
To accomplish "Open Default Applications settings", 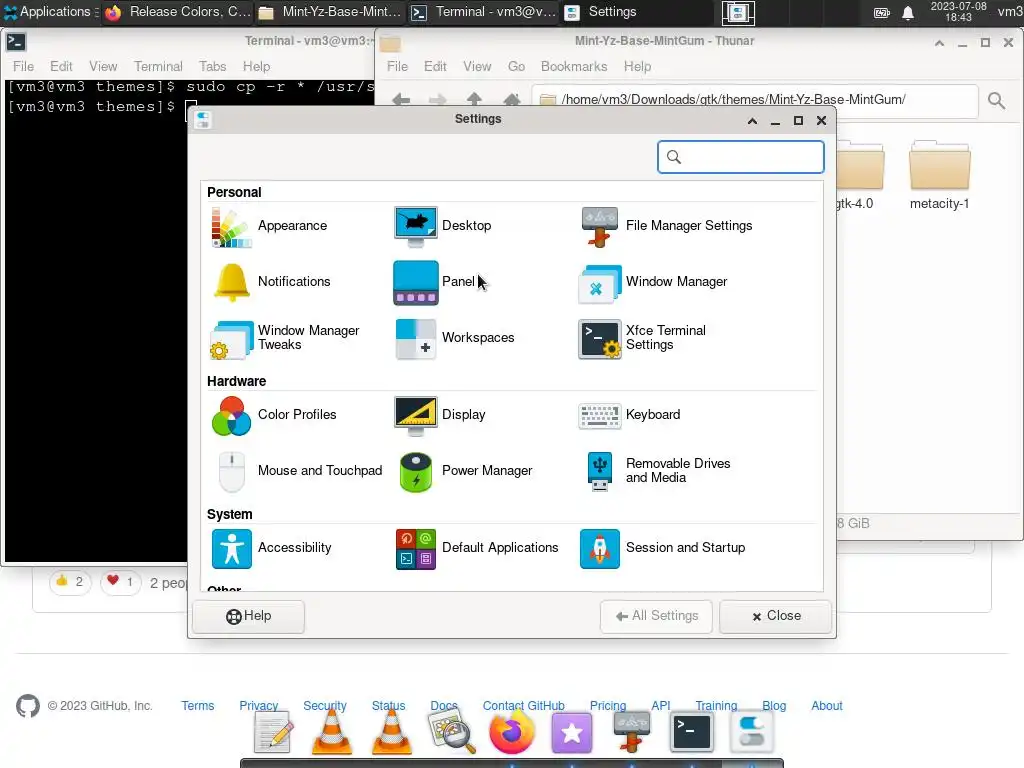I will (x=477, y=548).
